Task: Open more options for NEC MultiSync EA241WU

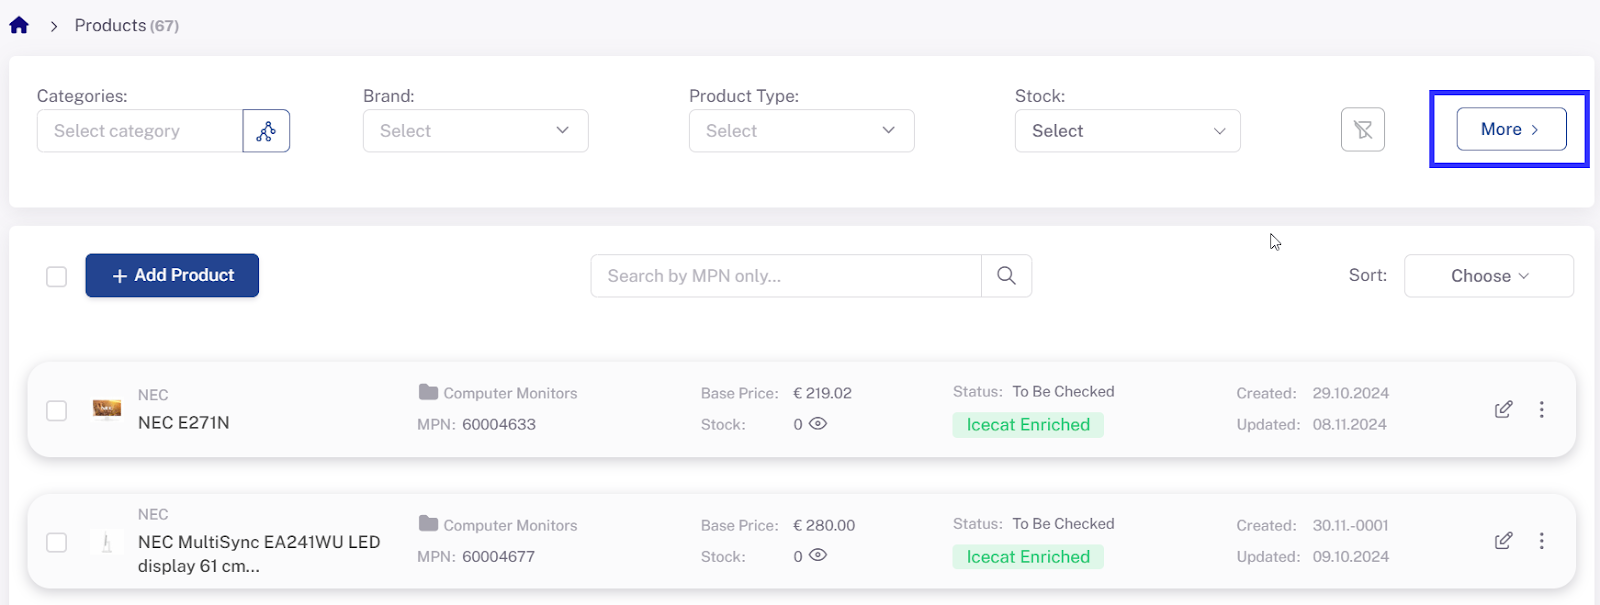Action: 1541,541
